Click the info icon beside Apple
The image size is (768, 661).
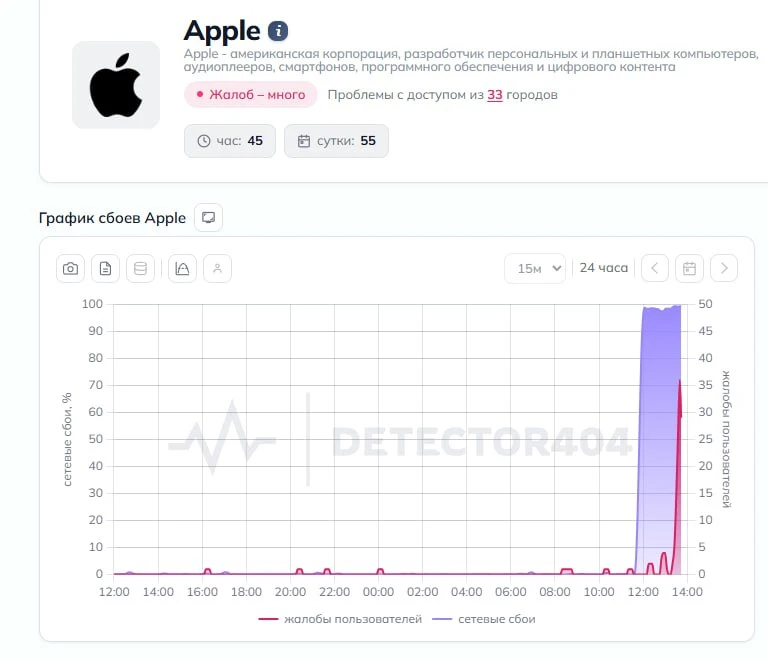(278, 31)
